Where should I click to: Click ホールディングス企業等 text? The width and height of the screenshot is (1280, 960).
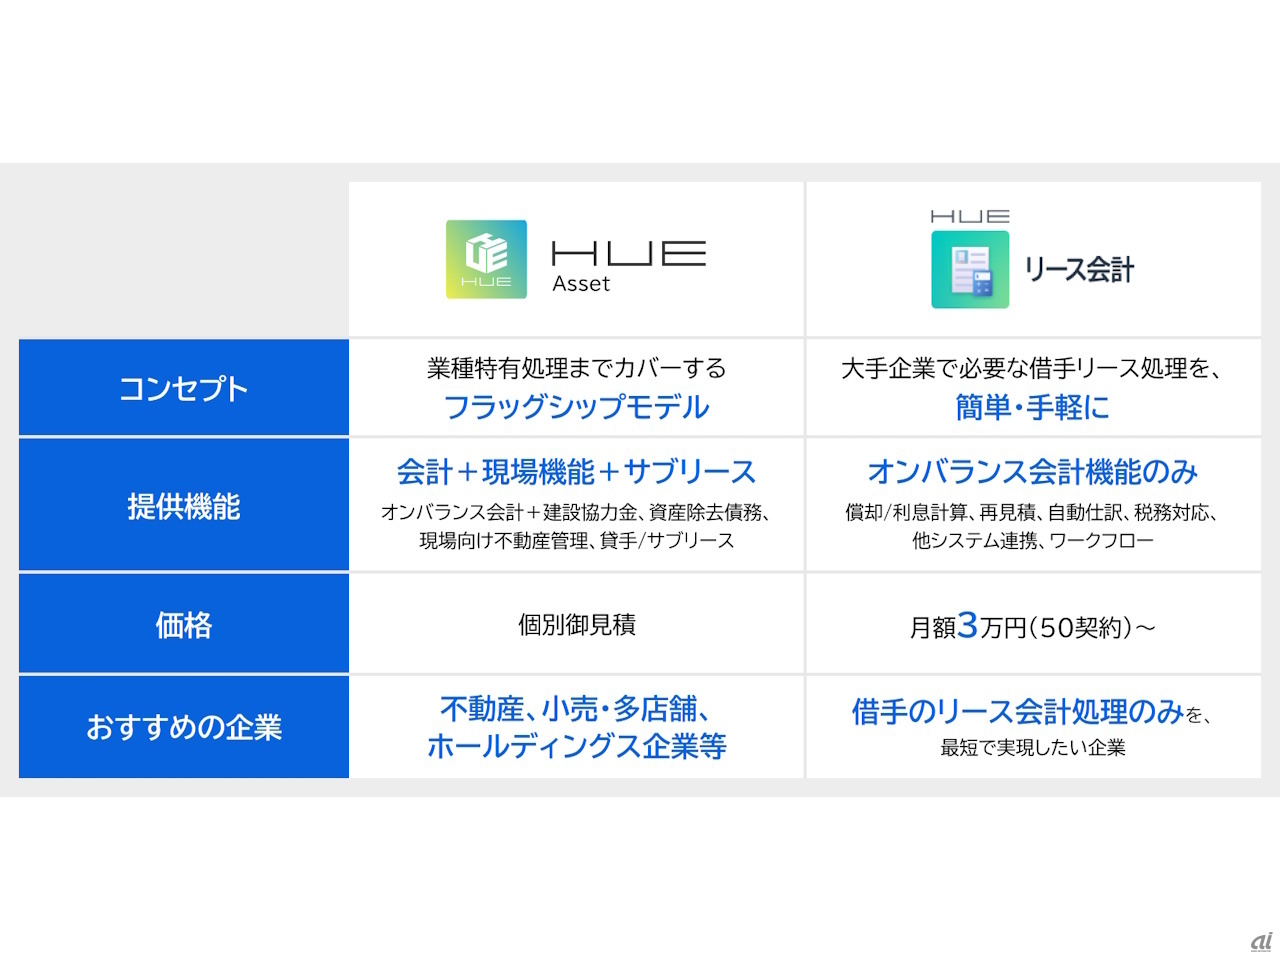click(577, 746)
